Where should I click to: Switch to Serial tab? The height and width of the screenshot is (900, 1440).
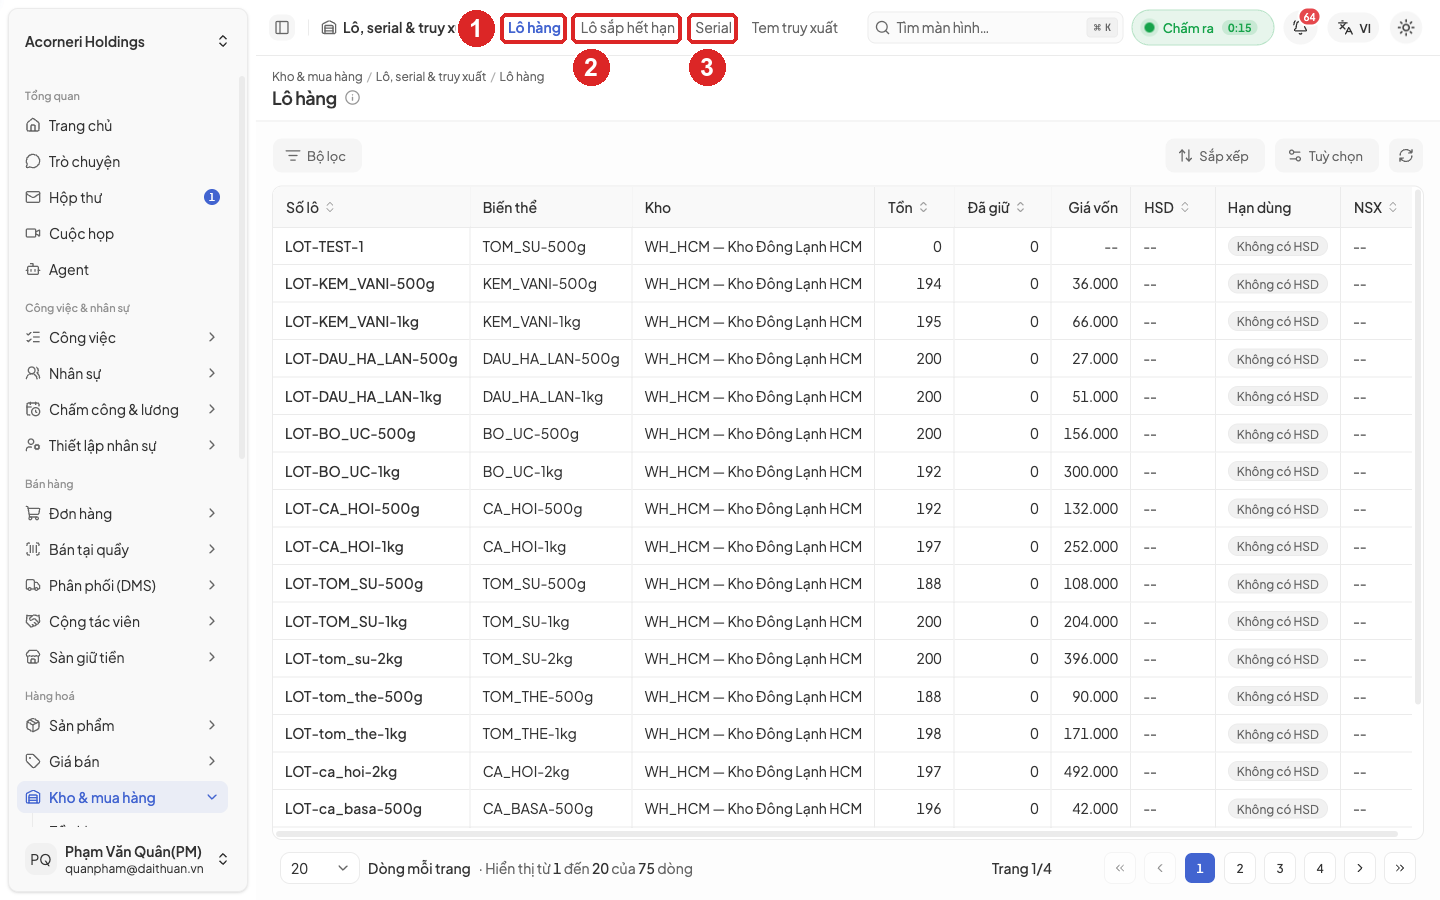[x=713, y=28]
